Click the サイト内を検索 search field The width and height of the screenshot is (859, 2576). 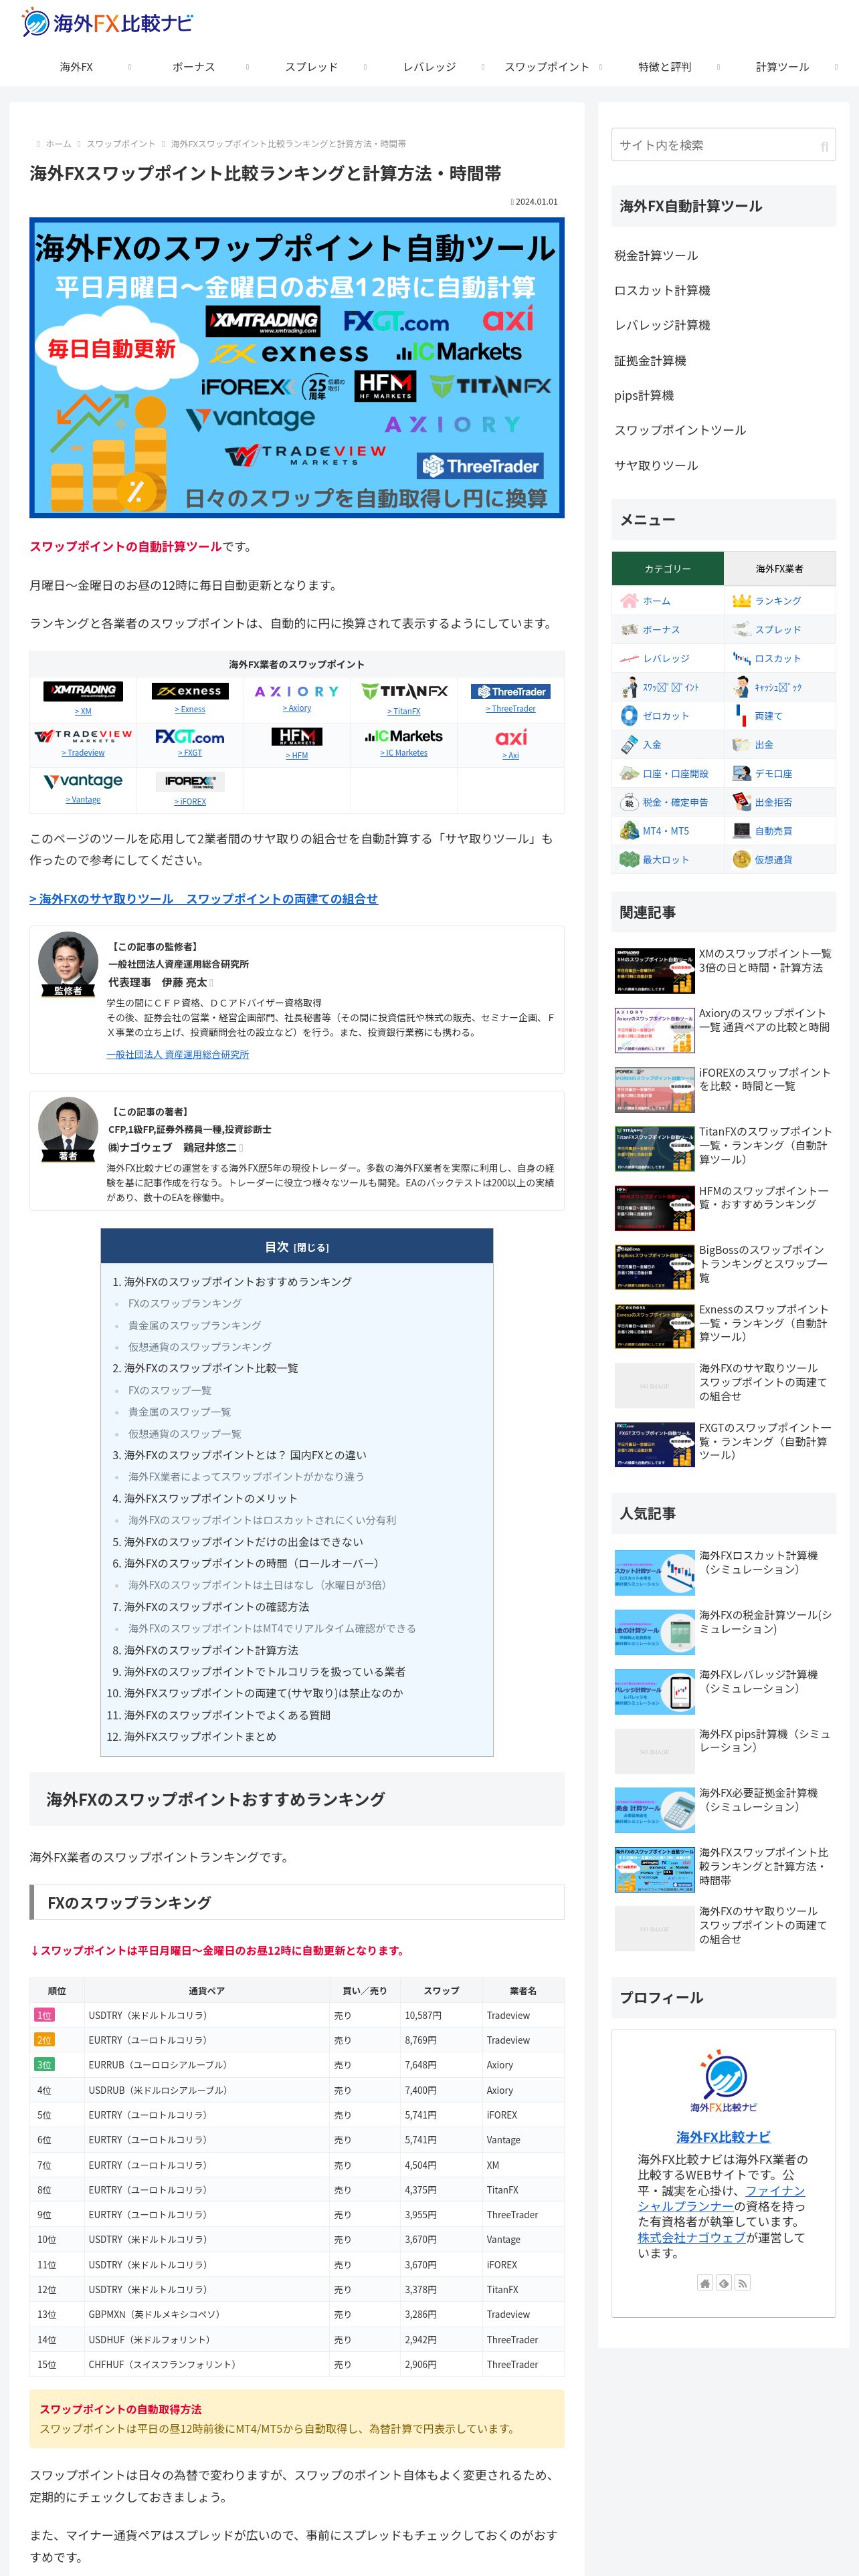723,146
